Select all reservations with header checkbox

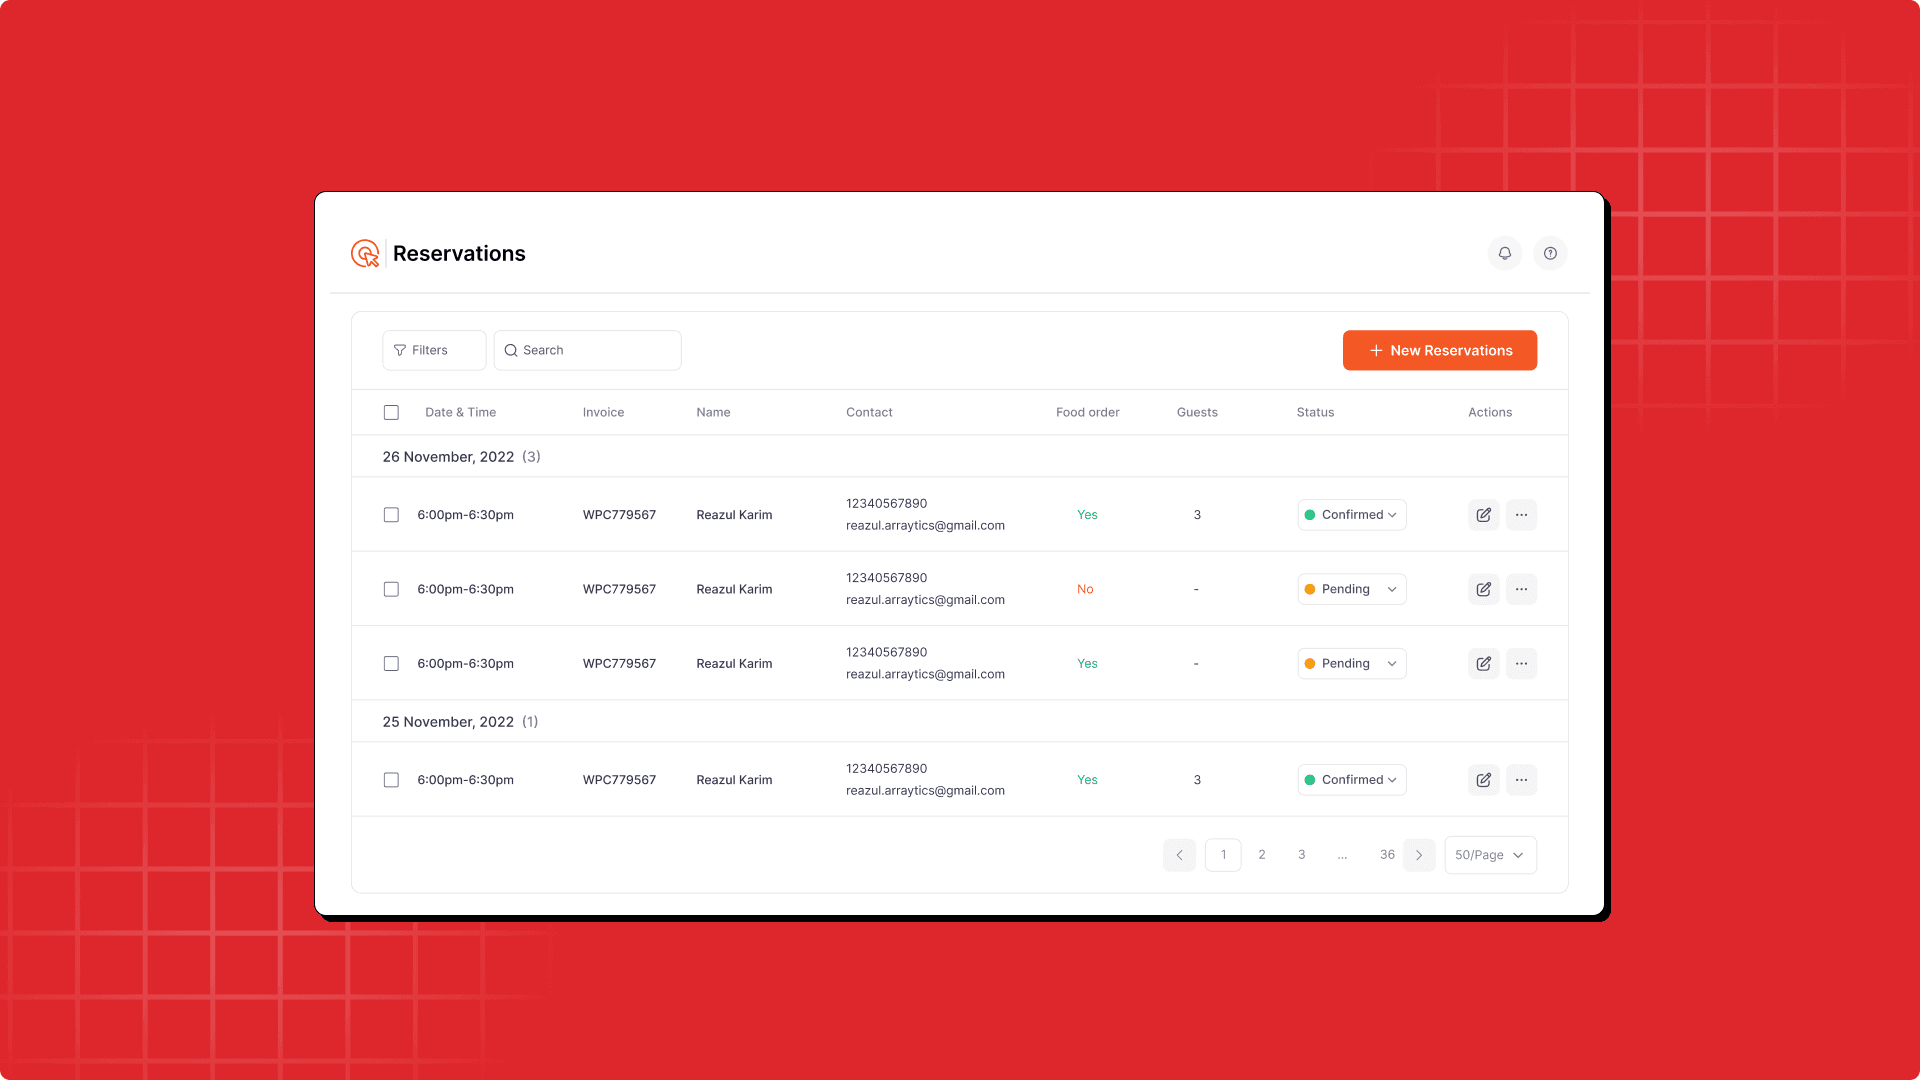[391, 412]
